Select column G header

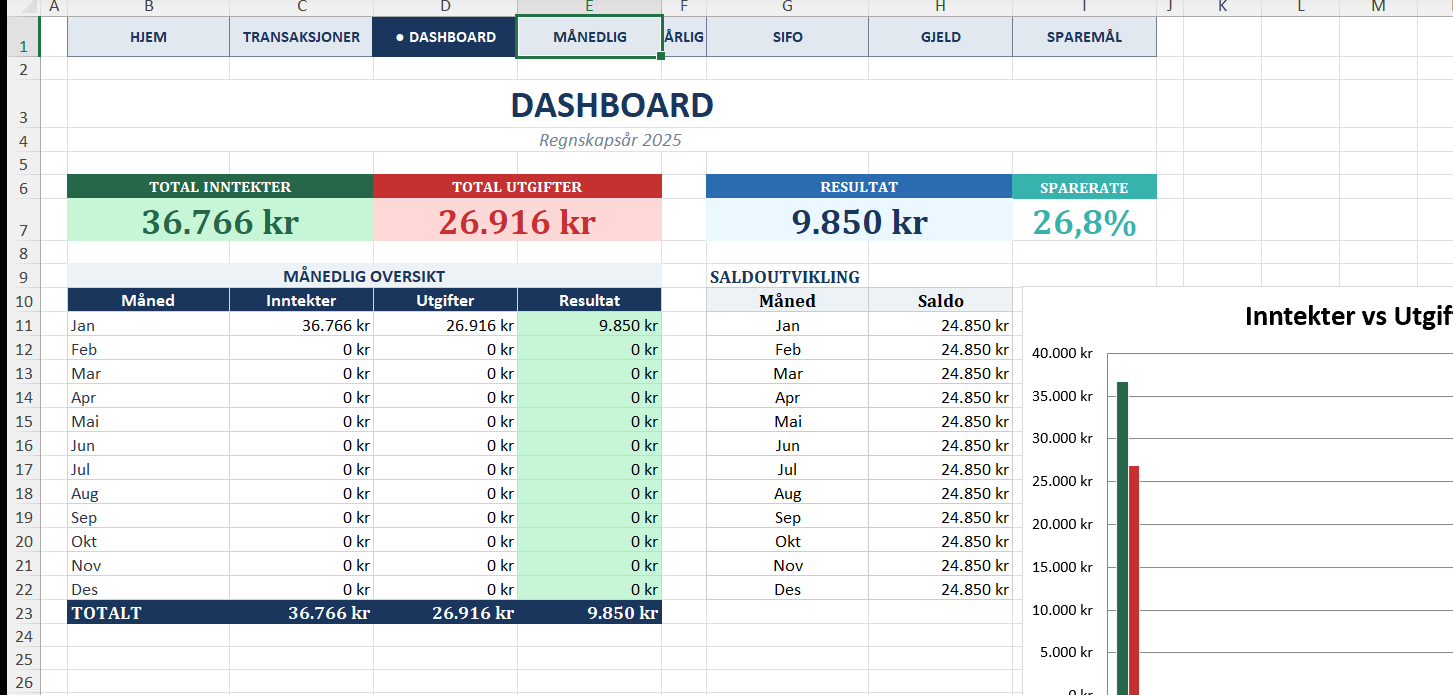coord(787,7)
